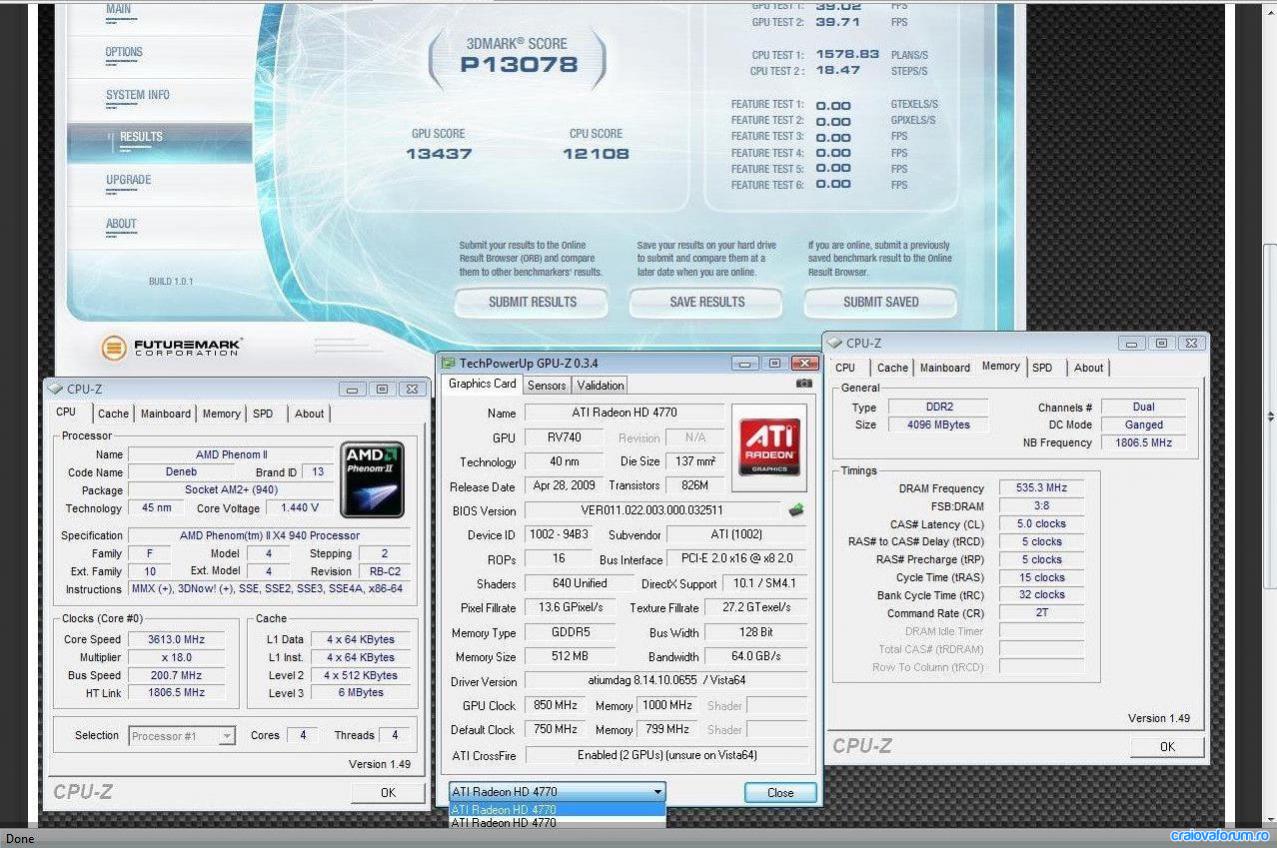1277x848 pixels.
Task: Switch to the Sensors tab in GPU-Z
Action: coord(547,385)
